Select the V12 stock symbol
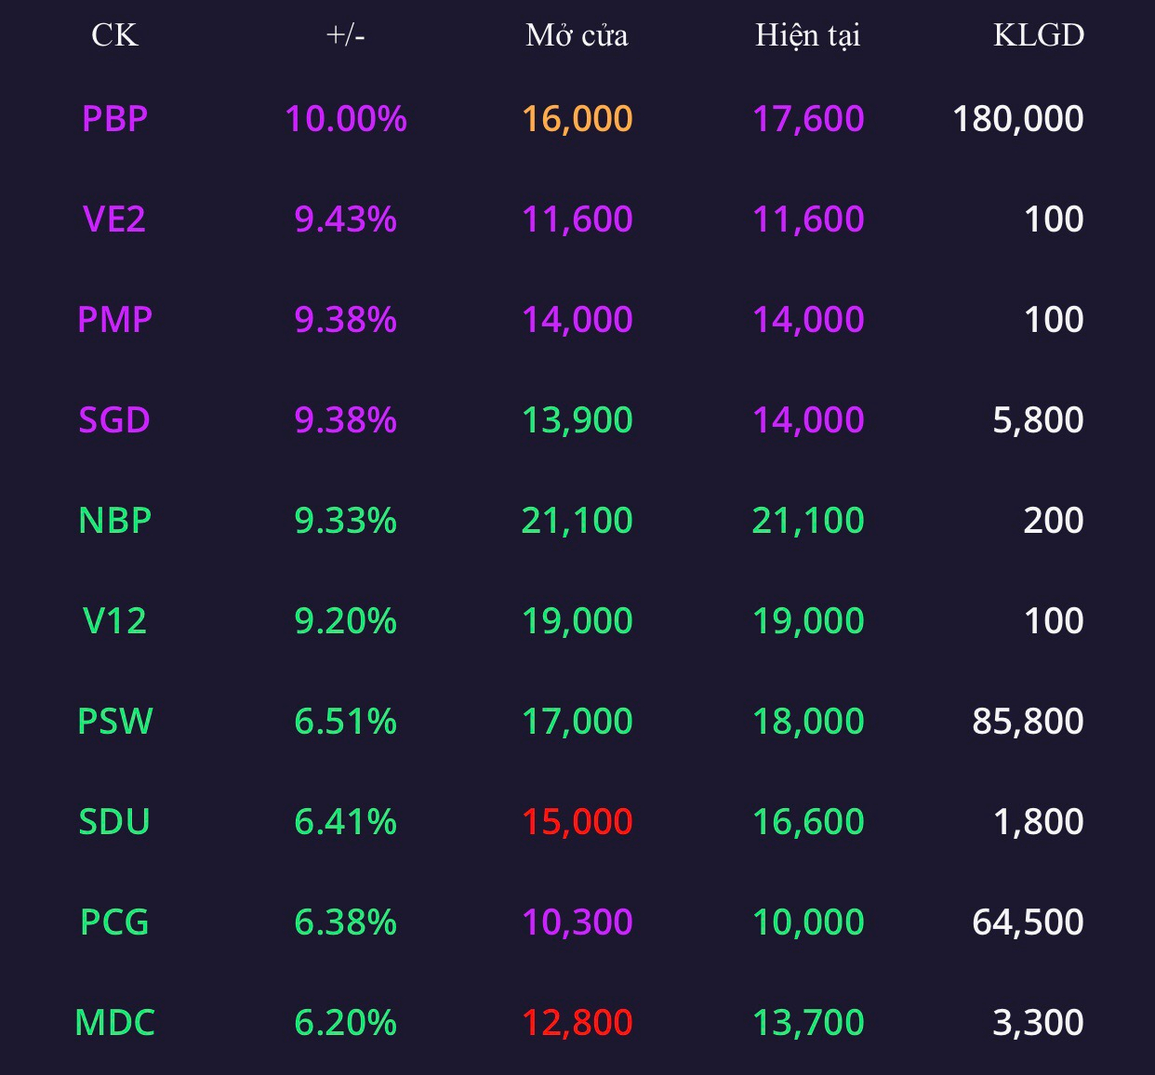This screenshot has width=1155, height=1075. point(115,621)
